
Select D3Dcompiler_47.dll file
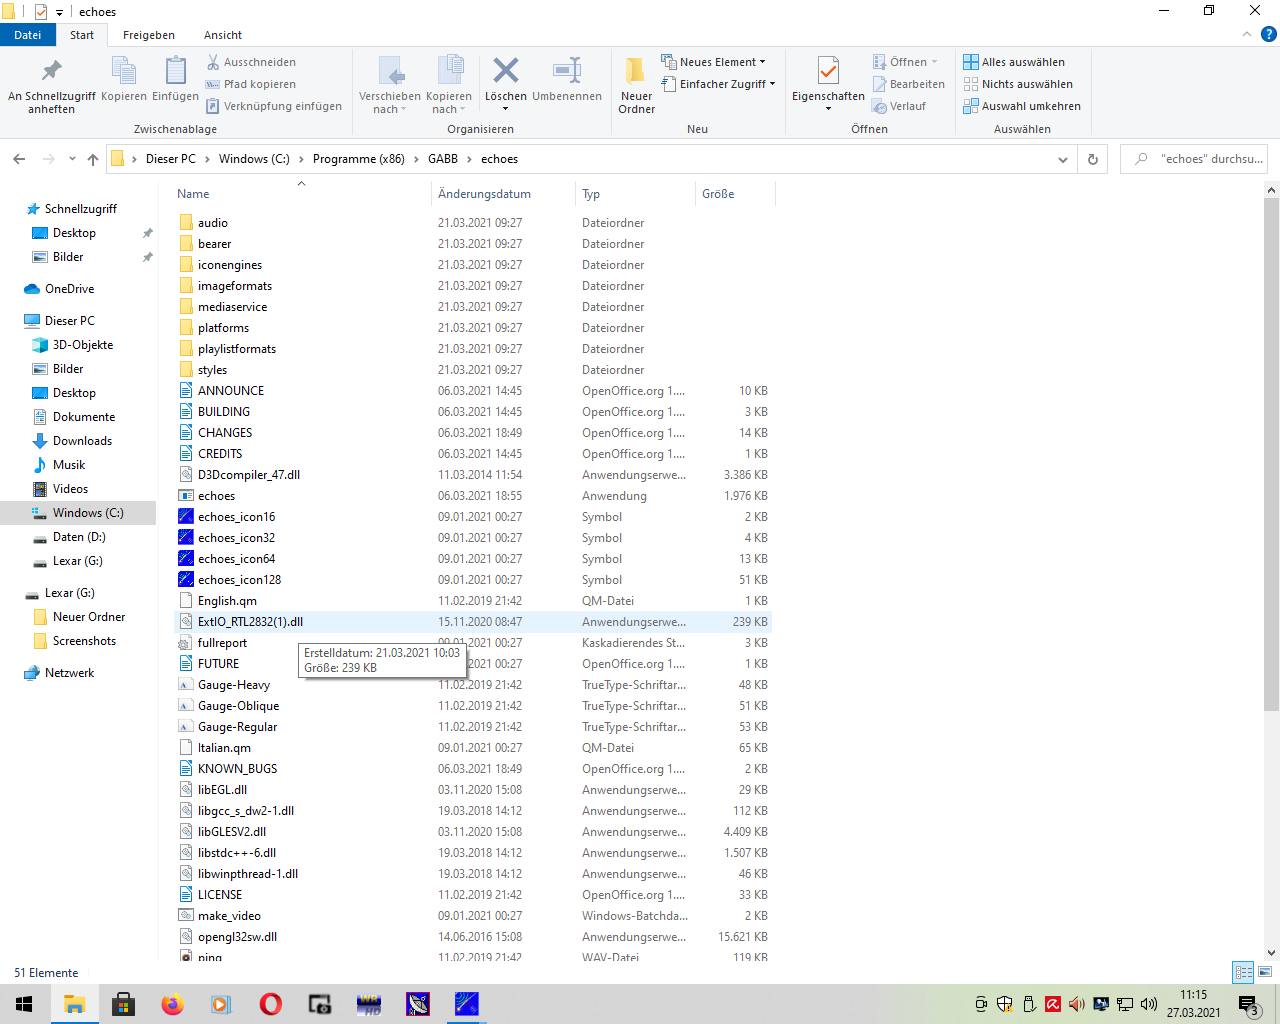coord(248,475)
